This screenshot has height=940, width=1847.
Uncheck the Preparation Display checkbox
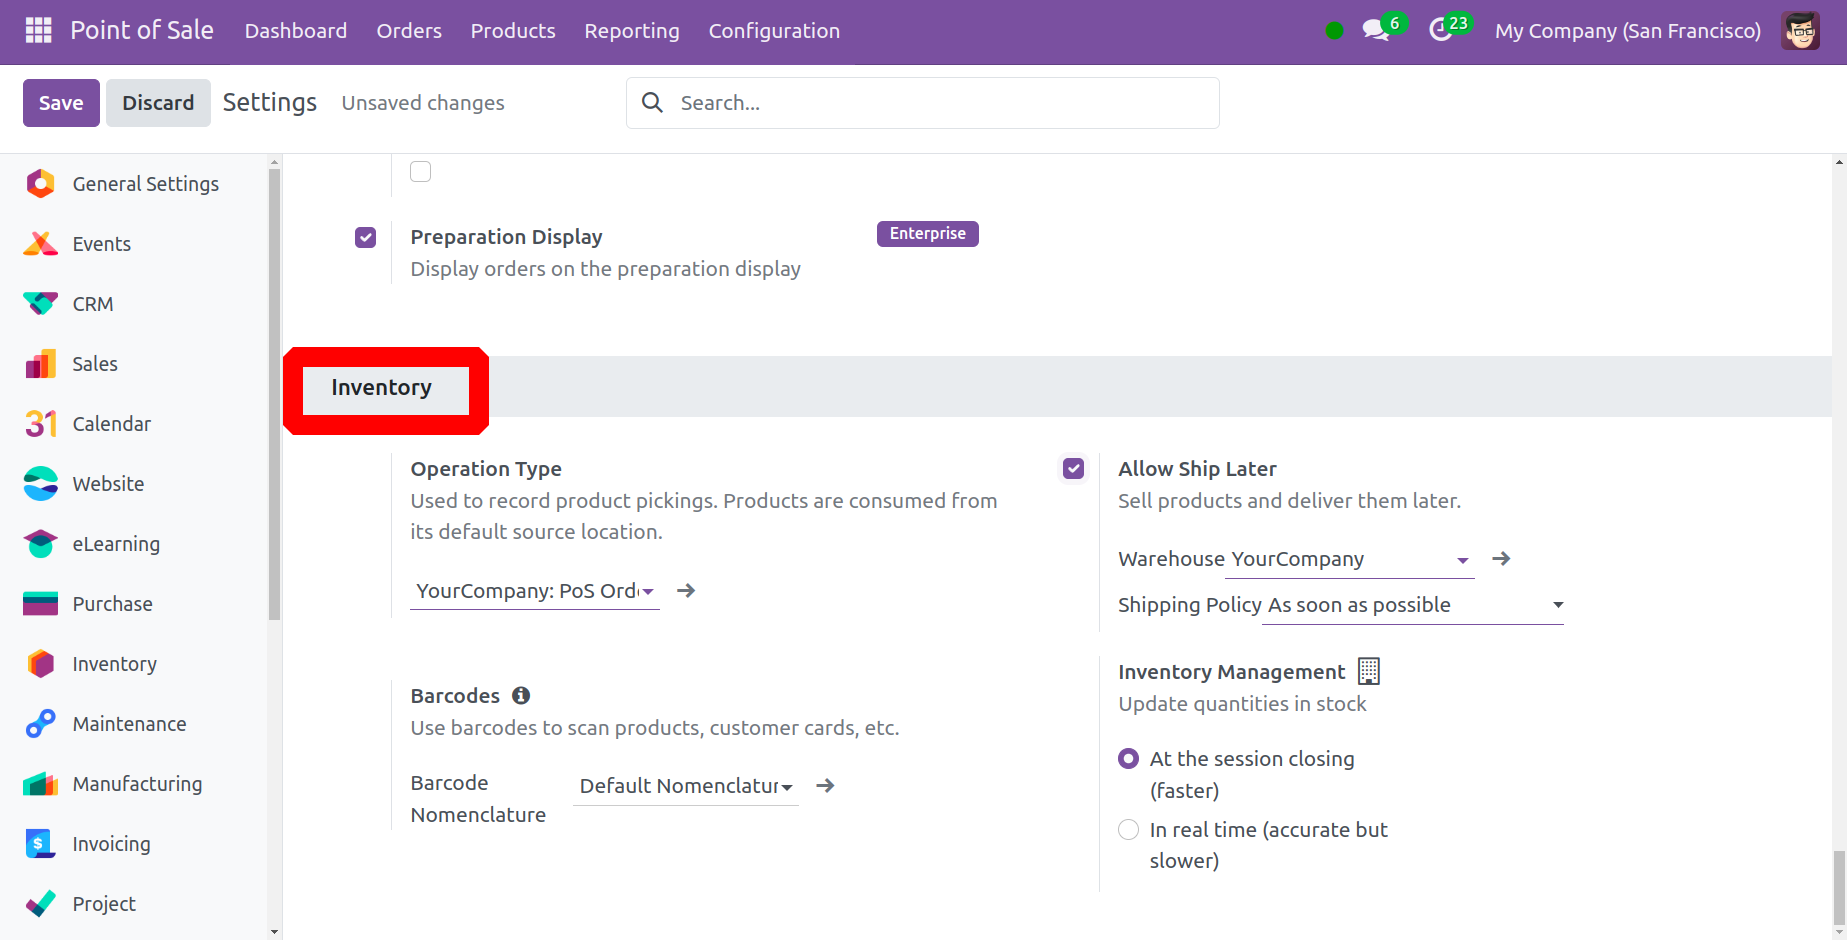pos(366,238)
